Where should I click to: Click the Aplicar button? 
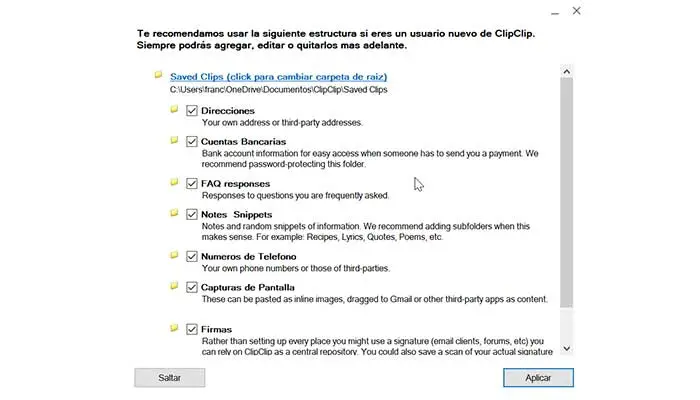click(x=538, y=377)
